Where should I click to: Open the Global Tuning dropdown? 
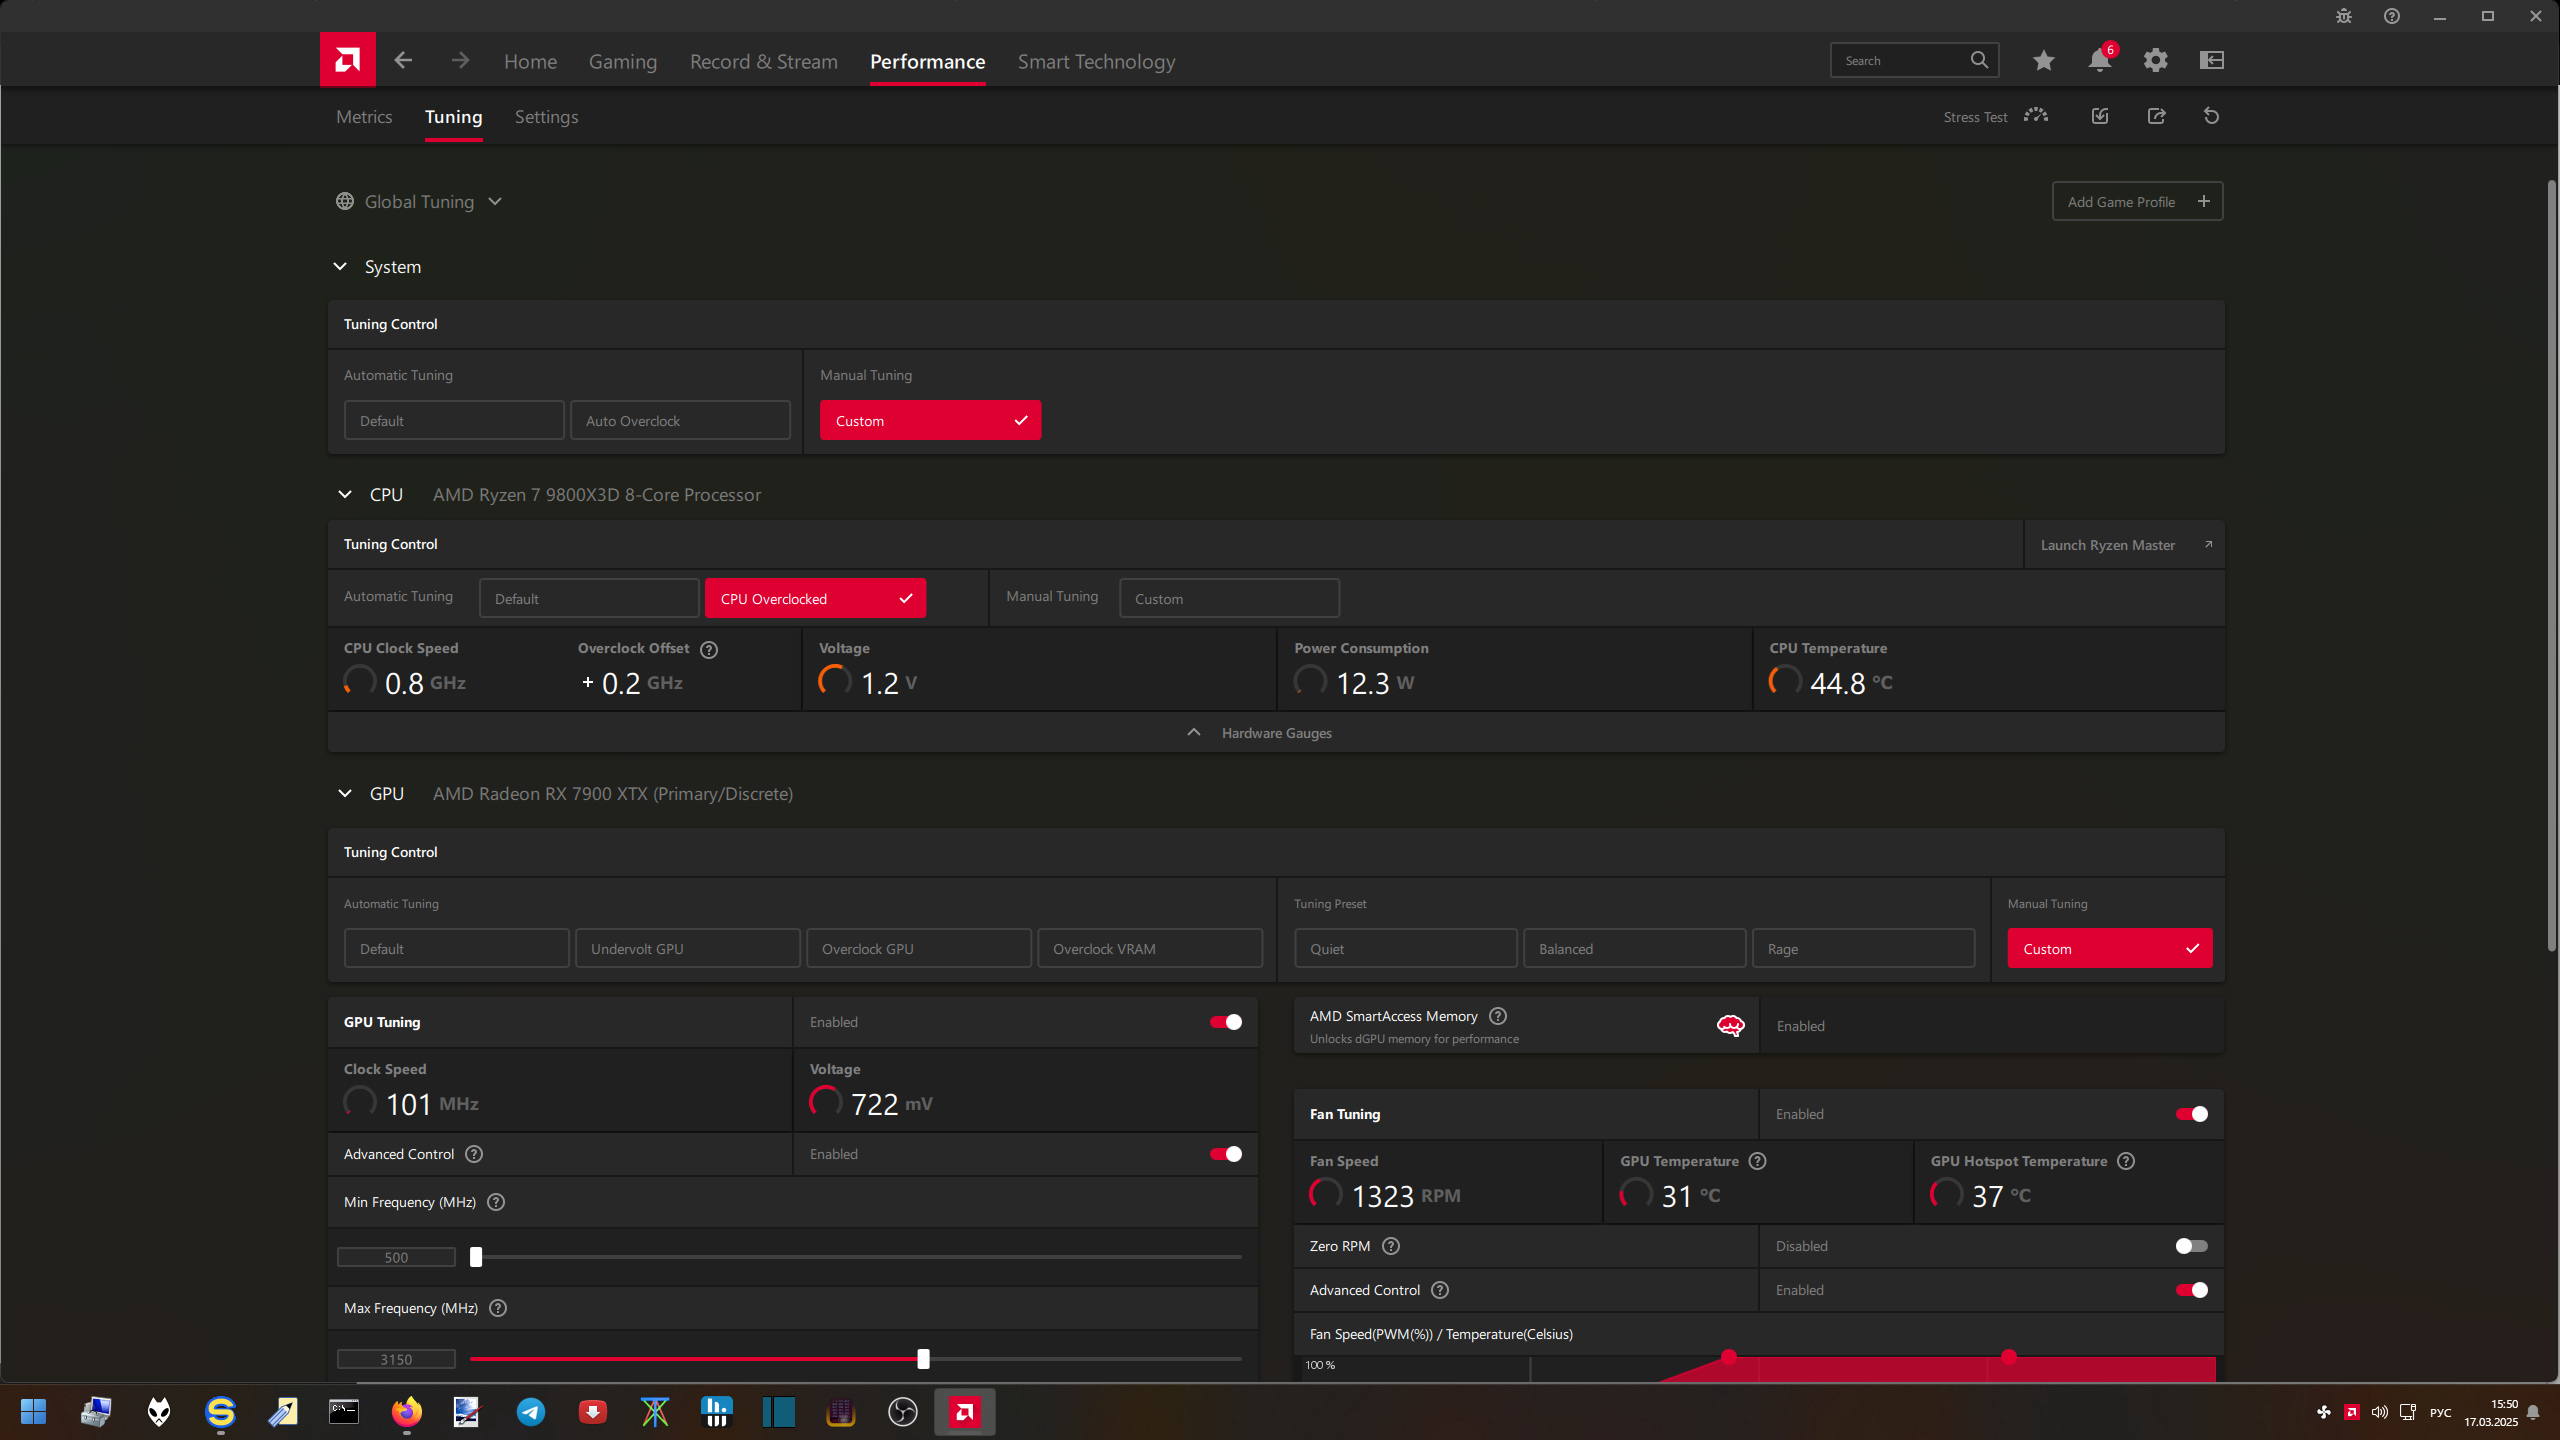pyautogui.click(x=419, y=202)
